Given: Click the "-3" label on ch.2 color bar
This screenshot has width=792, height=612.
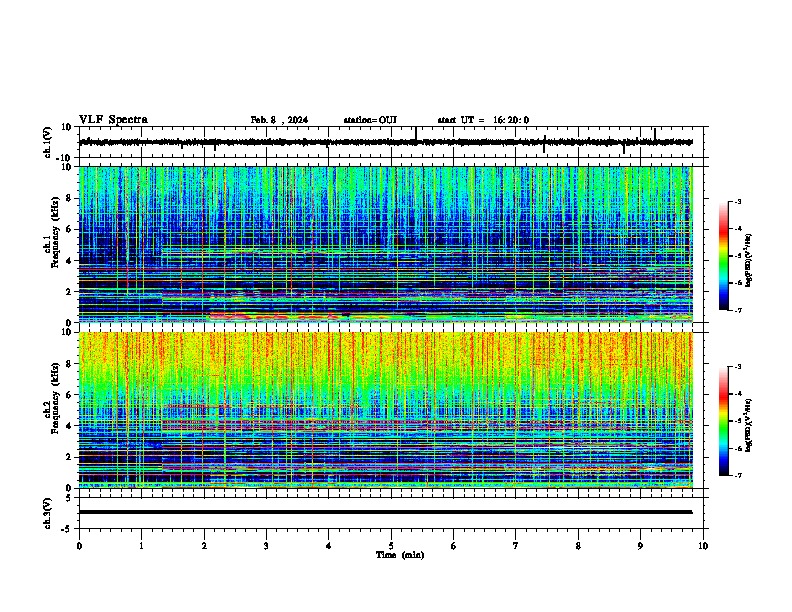Looking at the screenshot, I should (738, 367).
